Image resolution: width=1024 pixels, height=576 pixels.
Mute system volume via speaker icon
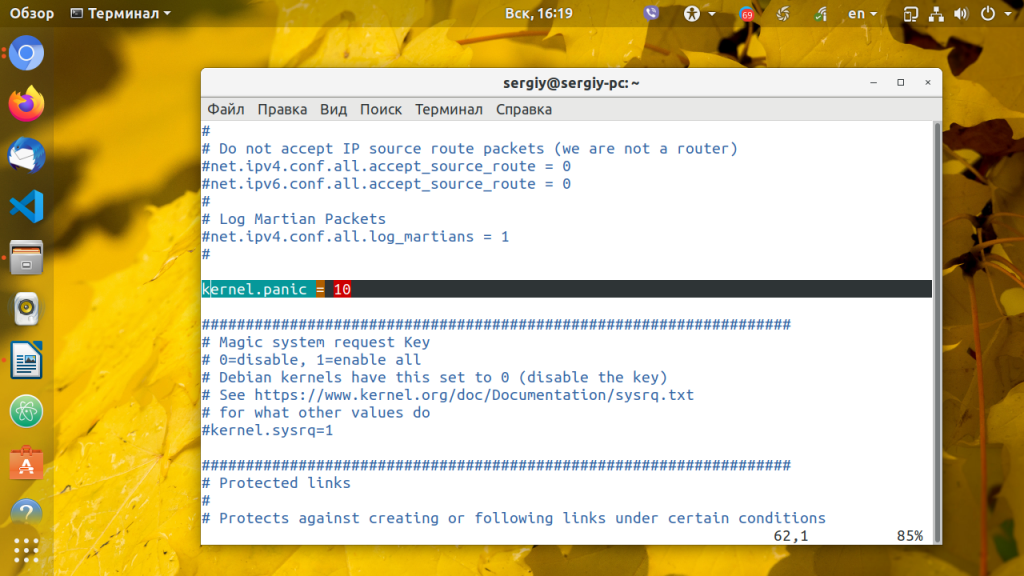point(960,13)
